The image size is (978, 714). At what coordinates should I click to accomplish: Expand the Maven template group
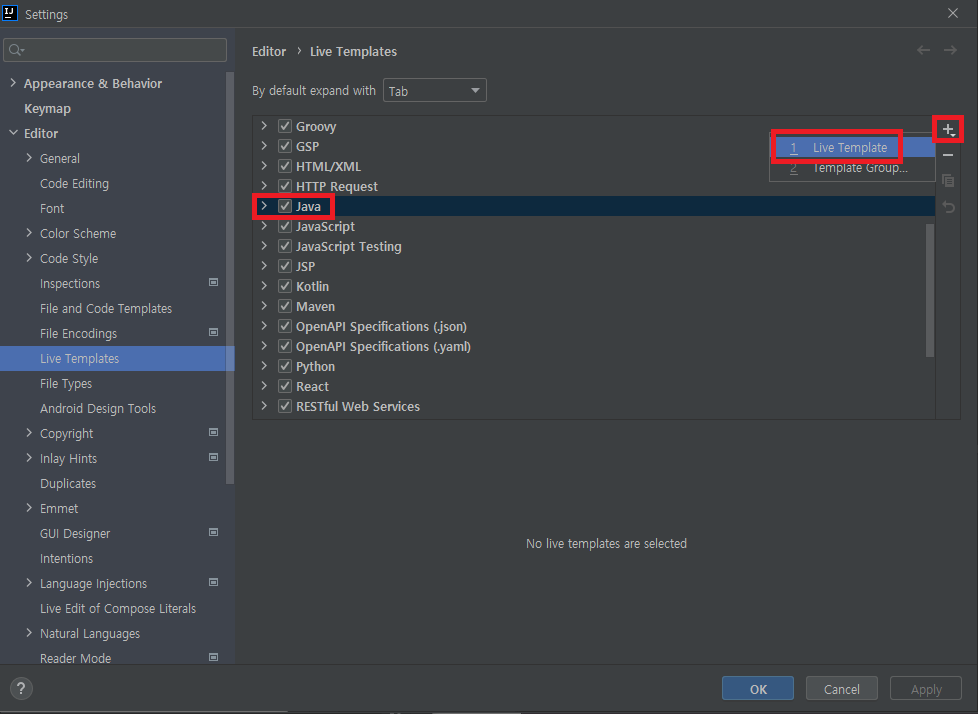coord(264,306)
